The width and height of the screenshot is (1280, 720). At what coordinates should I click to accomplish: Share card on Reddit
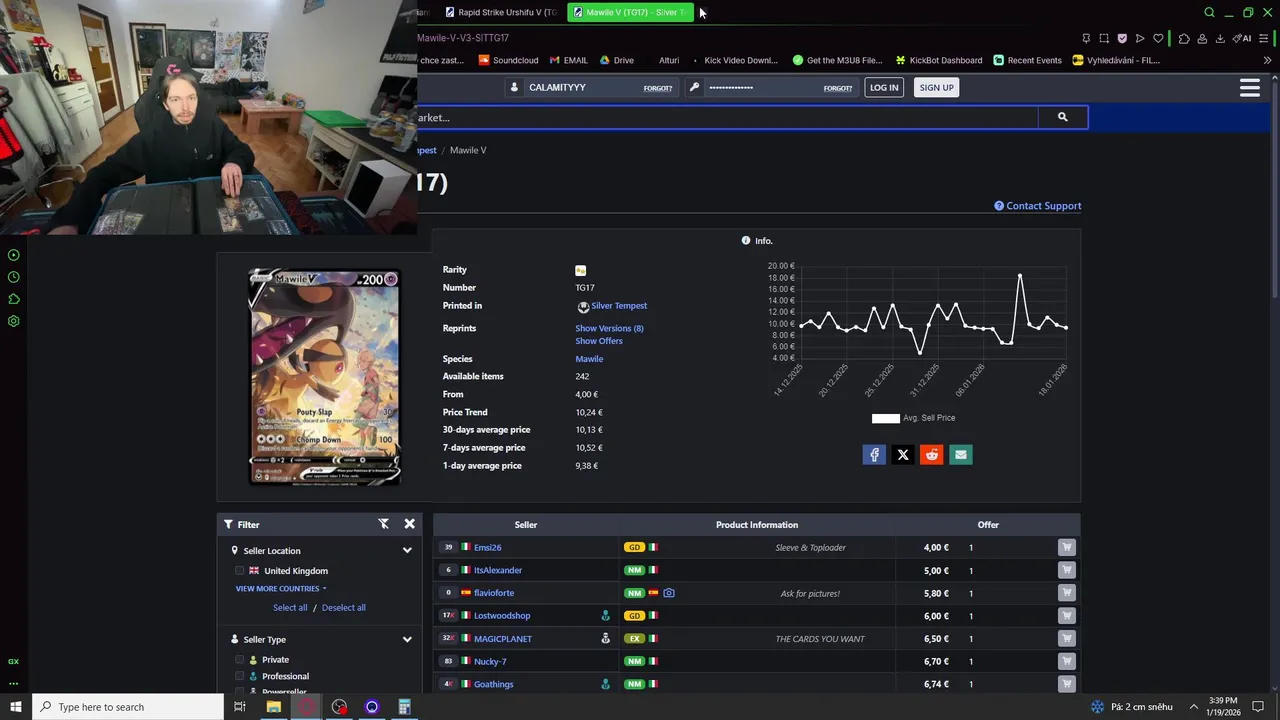point(932,455)
